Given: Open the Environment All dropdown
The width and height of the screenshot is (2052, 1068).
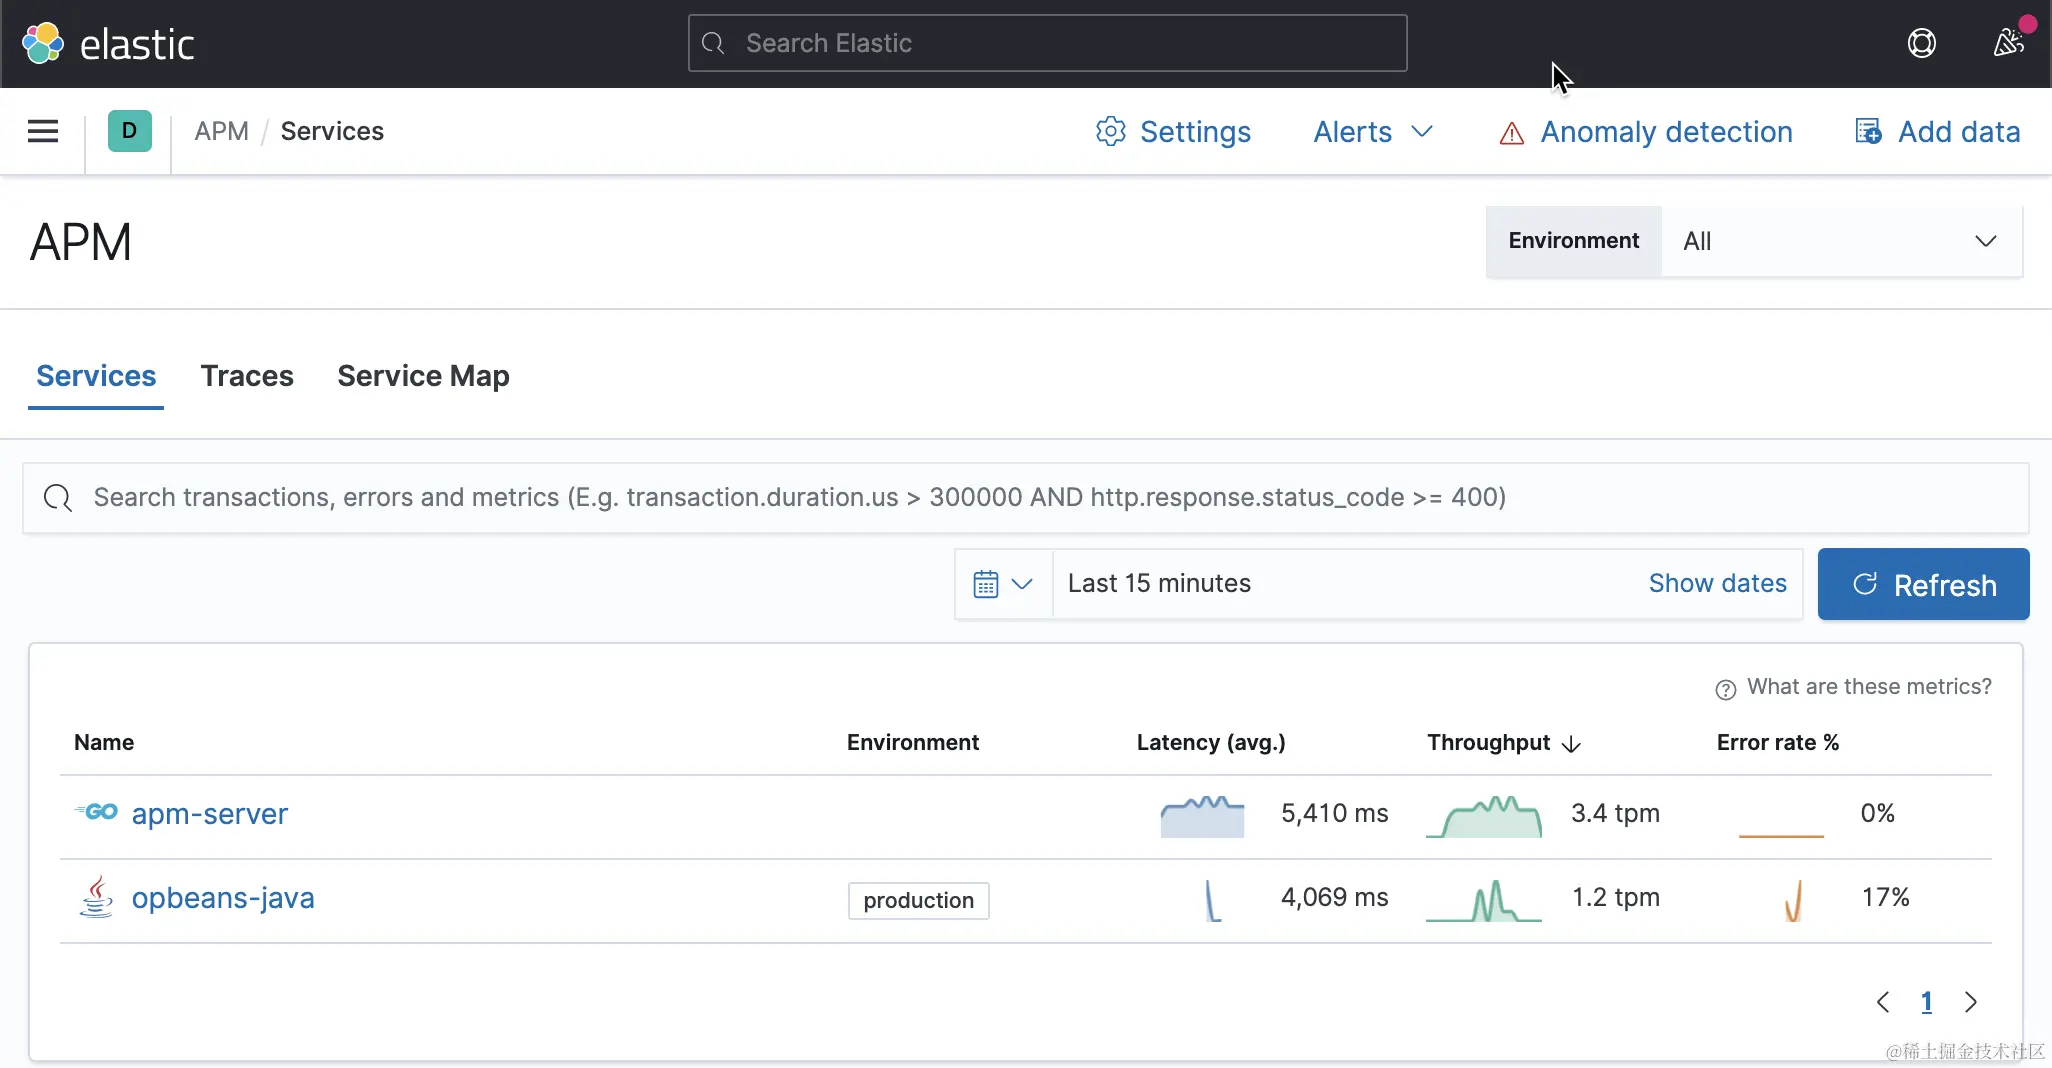Looking at the screenshot, I should [x=1840, y=241].
